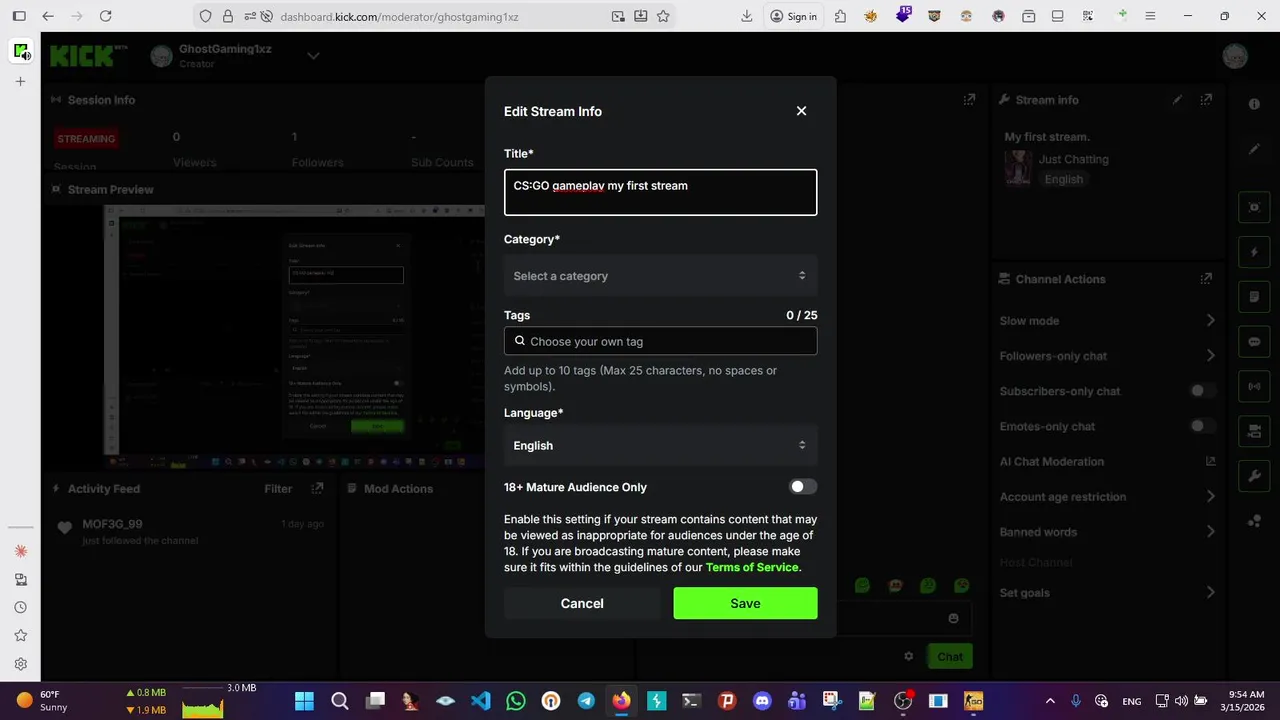
Task: Open the browser hamburger menu
Action: pos(1151,16)
